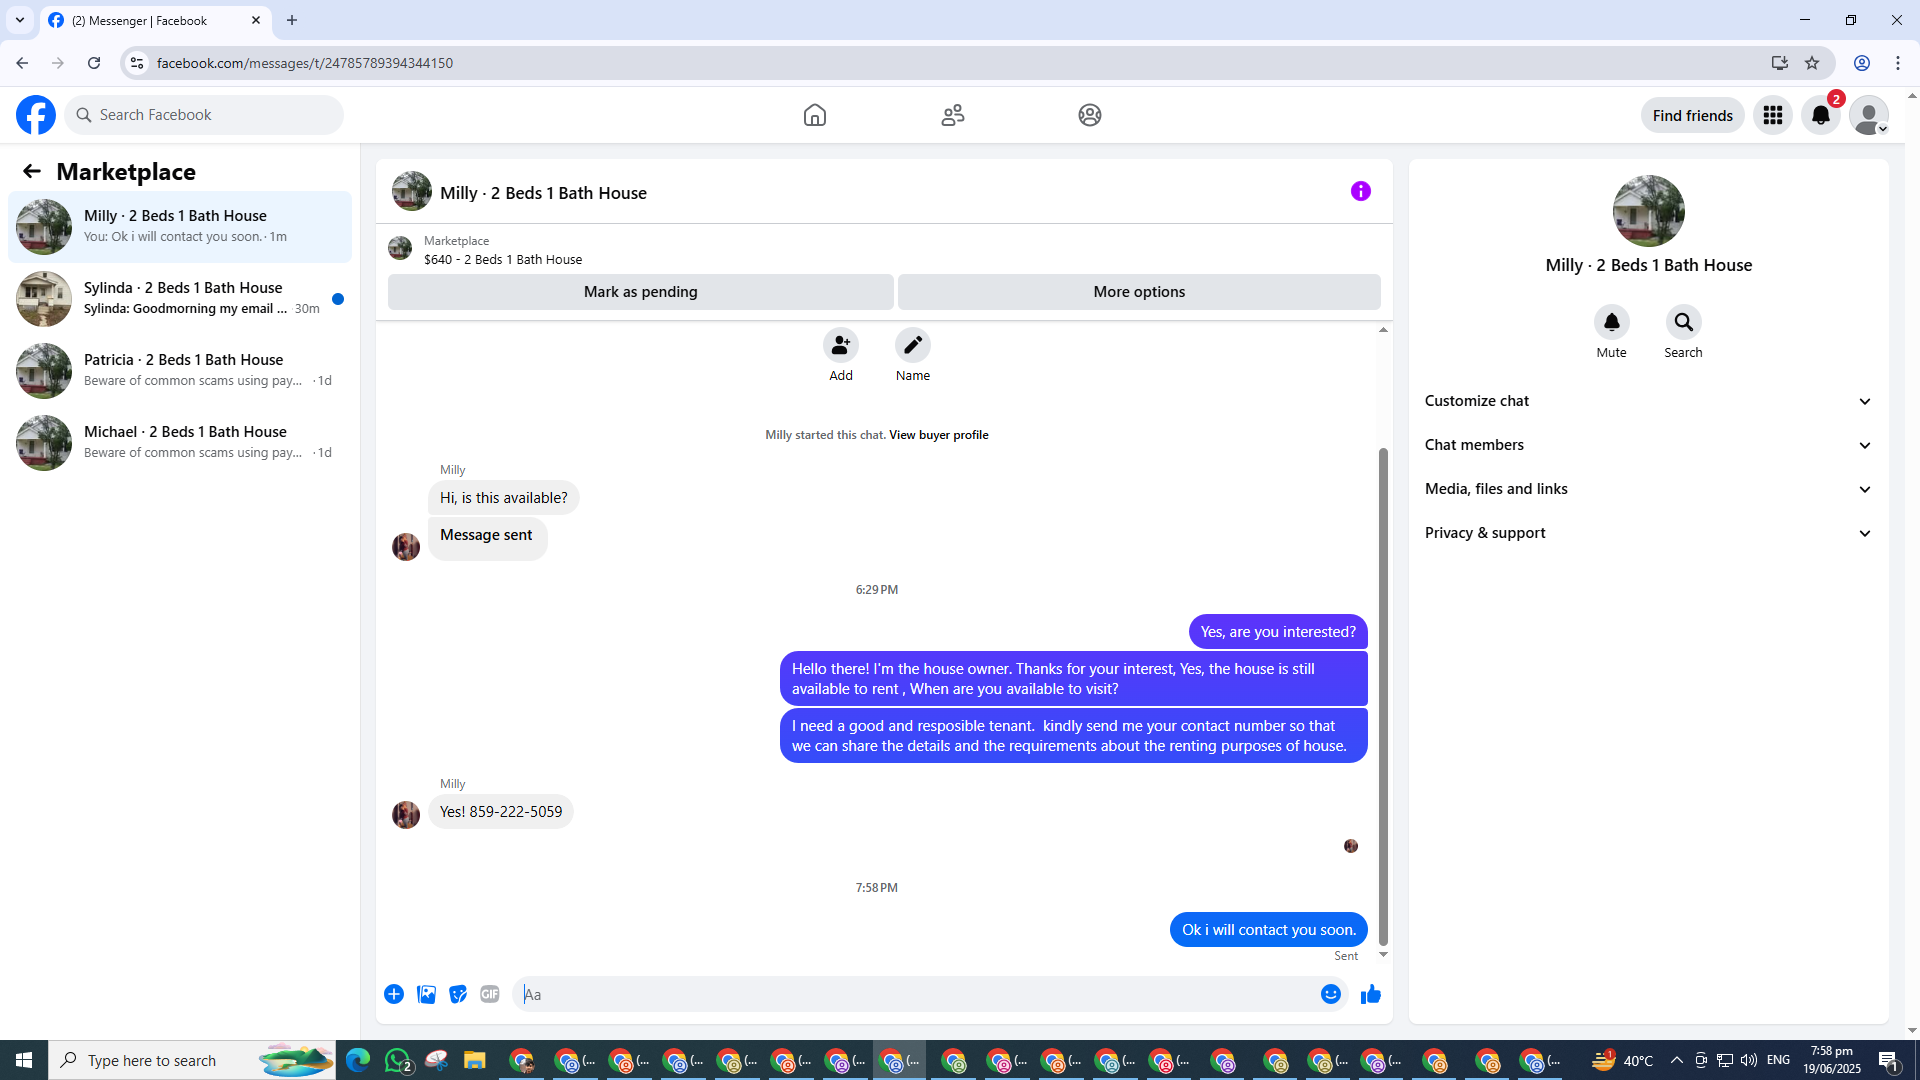Click the Name edit pencil icon

(913, 345)
